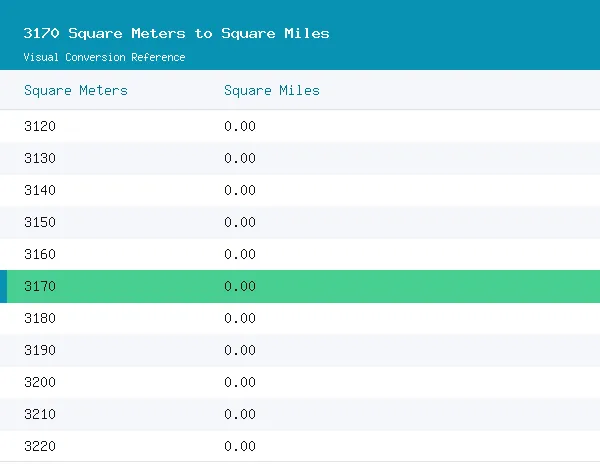The height and width of the screenshot is (466, 600).
Task: Click the 0.00 value in the 3210 row
Action: coord(240,414)
